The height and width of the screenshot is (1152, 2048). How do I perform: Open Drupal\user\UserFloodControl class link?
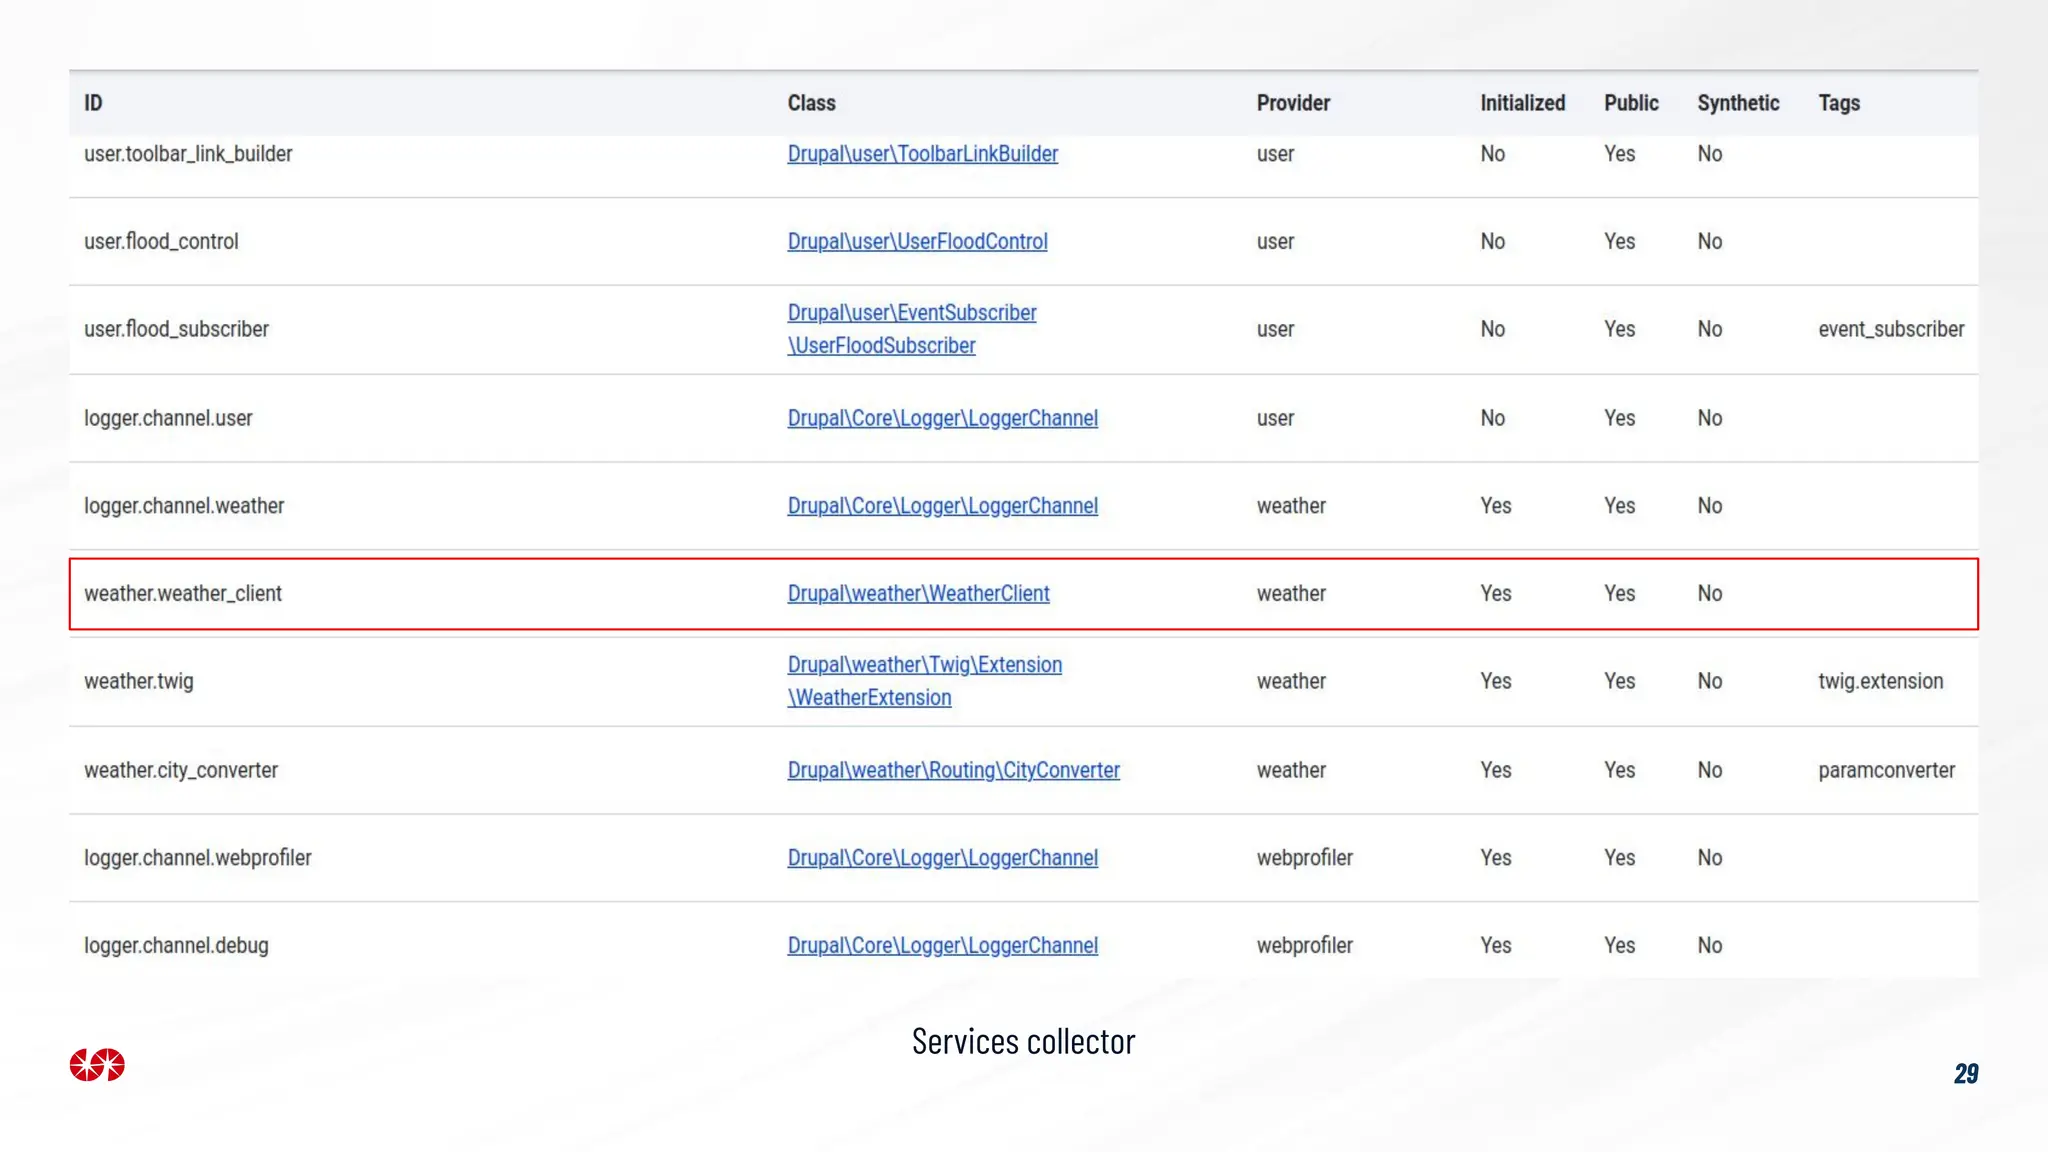917,242
